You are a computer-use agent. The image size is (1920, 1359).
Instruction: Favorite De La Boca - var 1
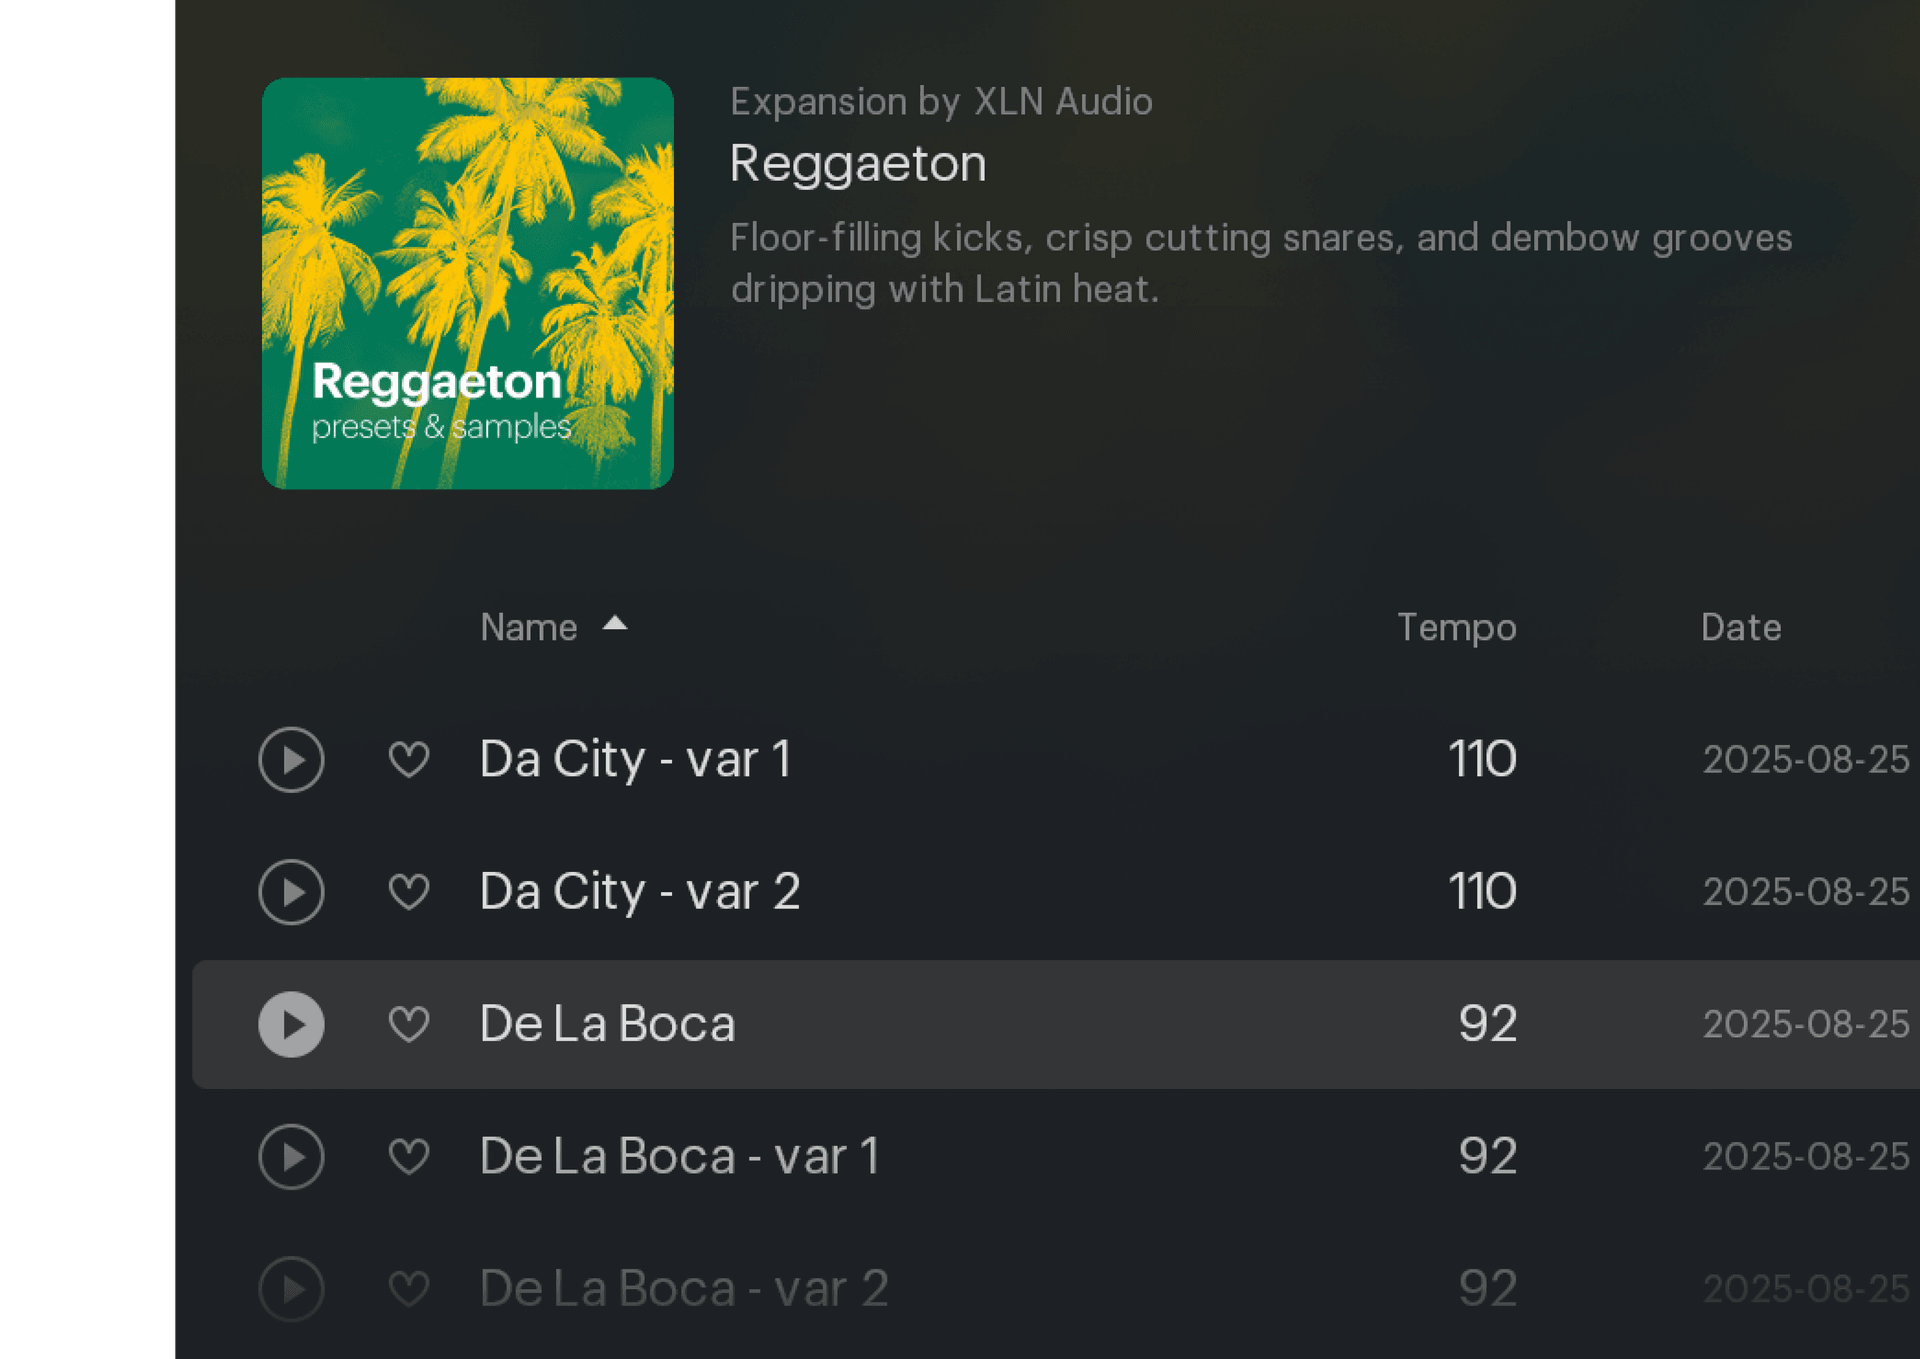click(409, 1157)
